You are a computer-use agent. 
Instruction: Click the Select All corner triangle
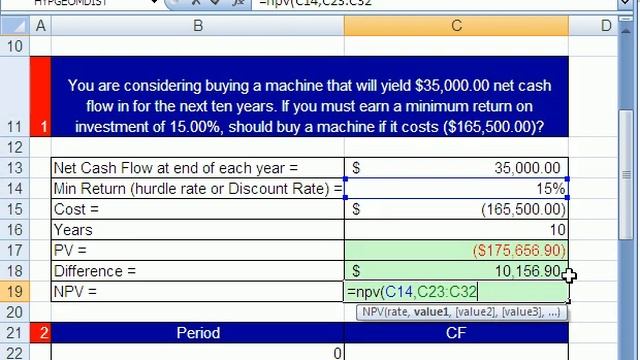point(15,26)
